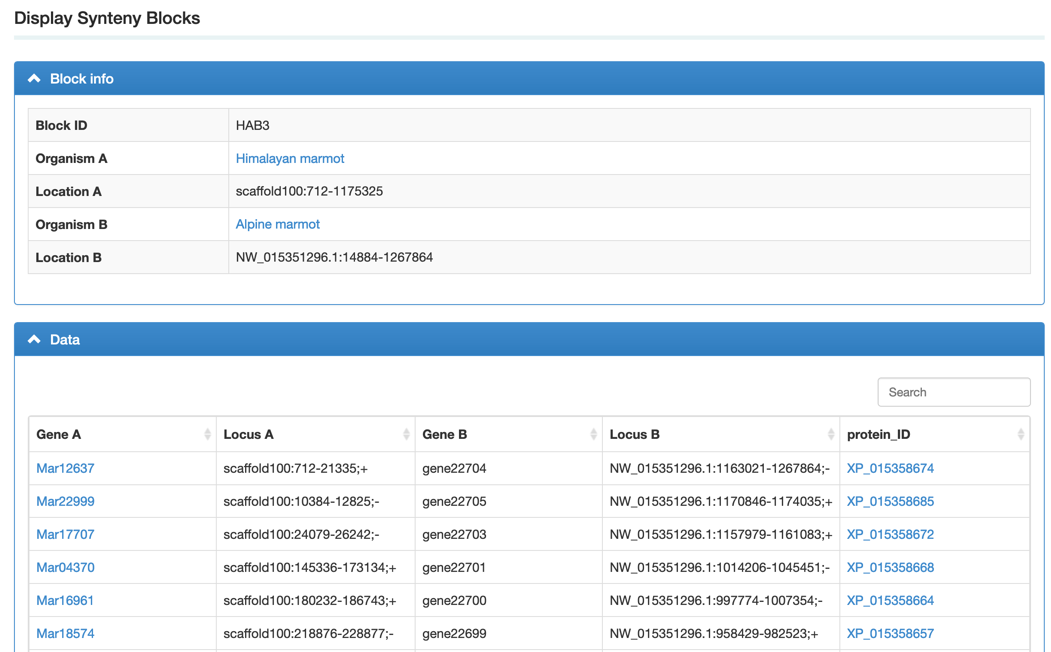Open the Alpine marmot organism link

click(x=278, y=224)
